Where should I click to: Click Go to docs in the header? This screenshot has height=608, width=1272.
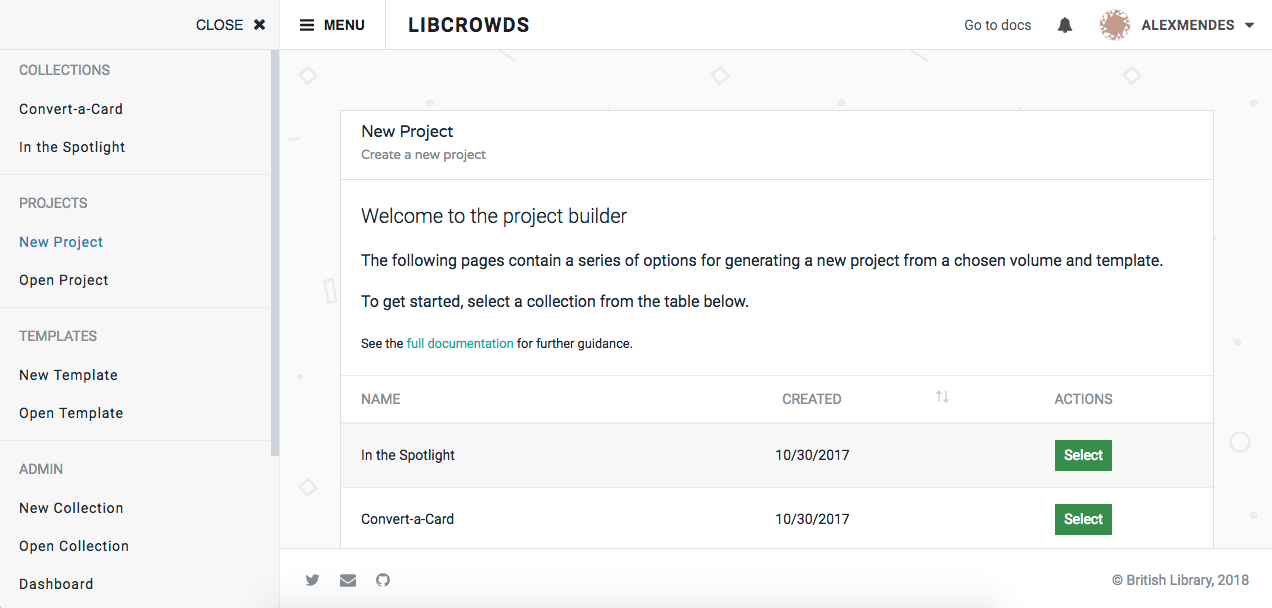[997, 24]
